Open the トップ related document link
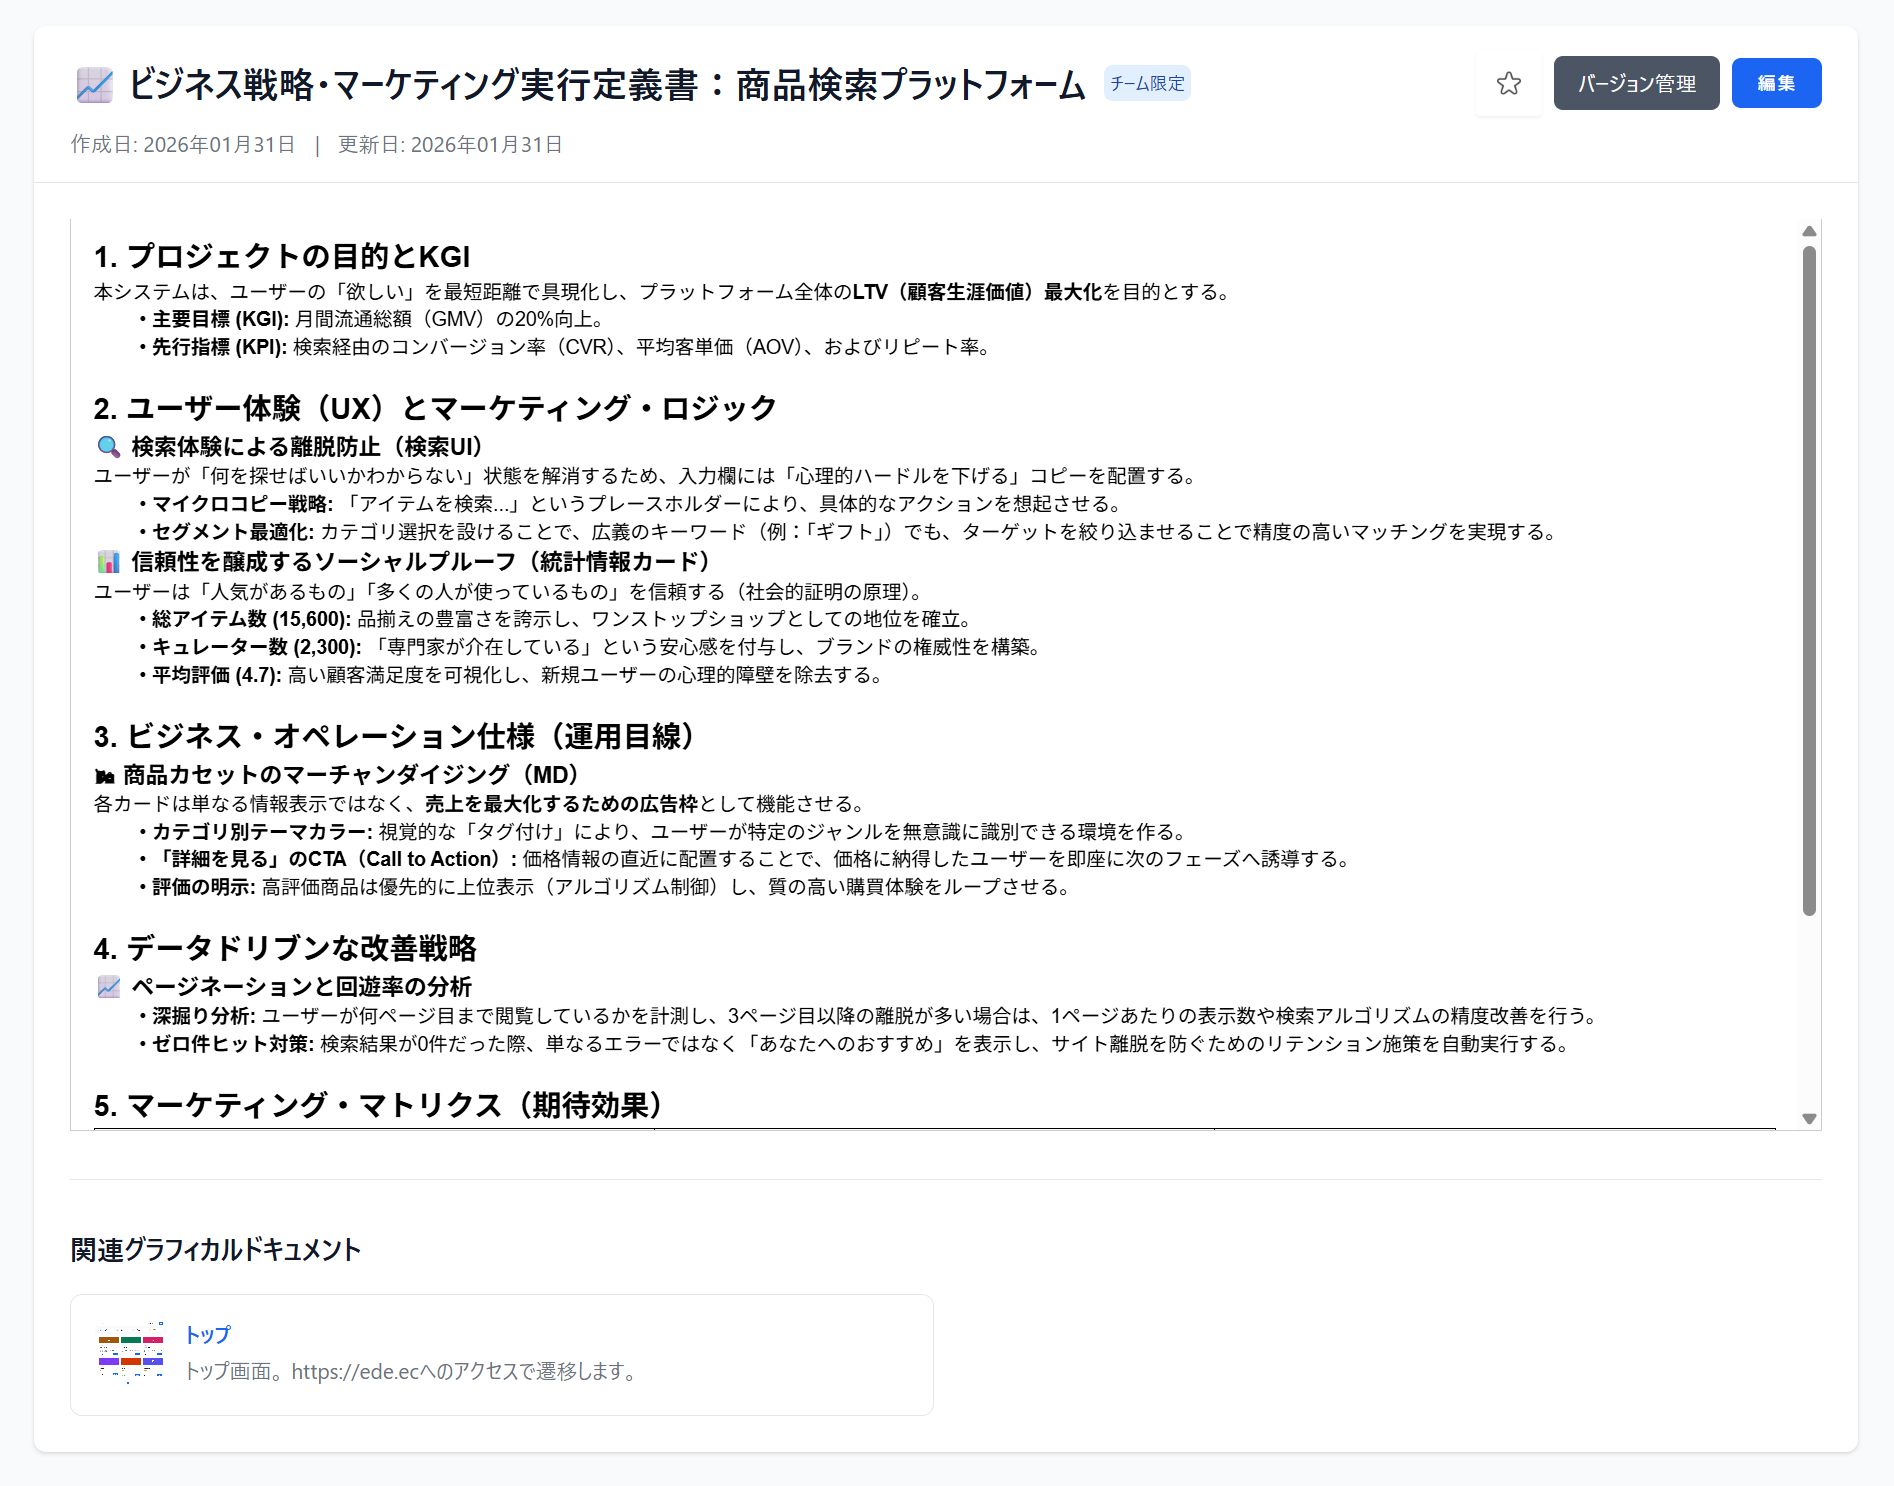The height and width of the screenshot is (1486, 1894). (x=208, y=1334)
